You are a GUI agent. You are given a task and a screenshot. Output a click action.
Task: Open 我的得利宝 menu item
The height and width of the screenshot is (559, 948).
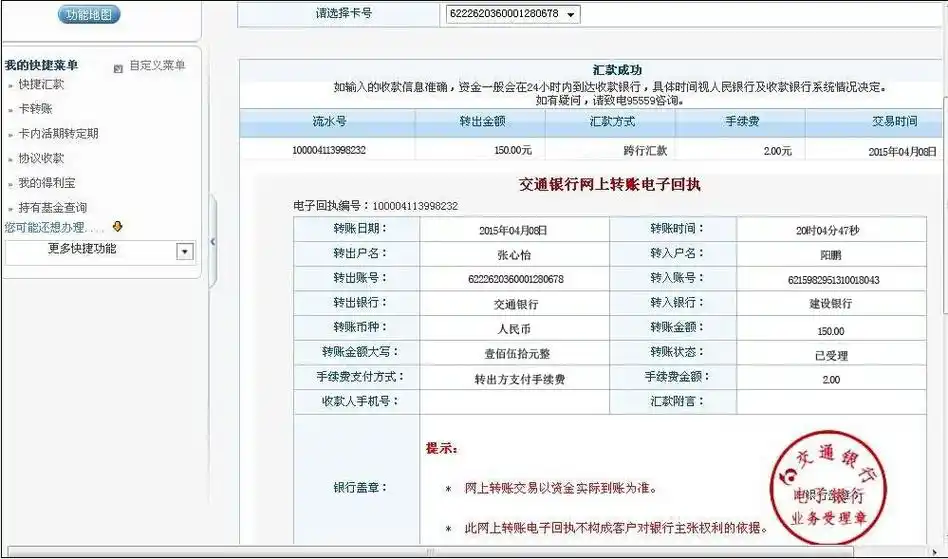click(47, 183)
